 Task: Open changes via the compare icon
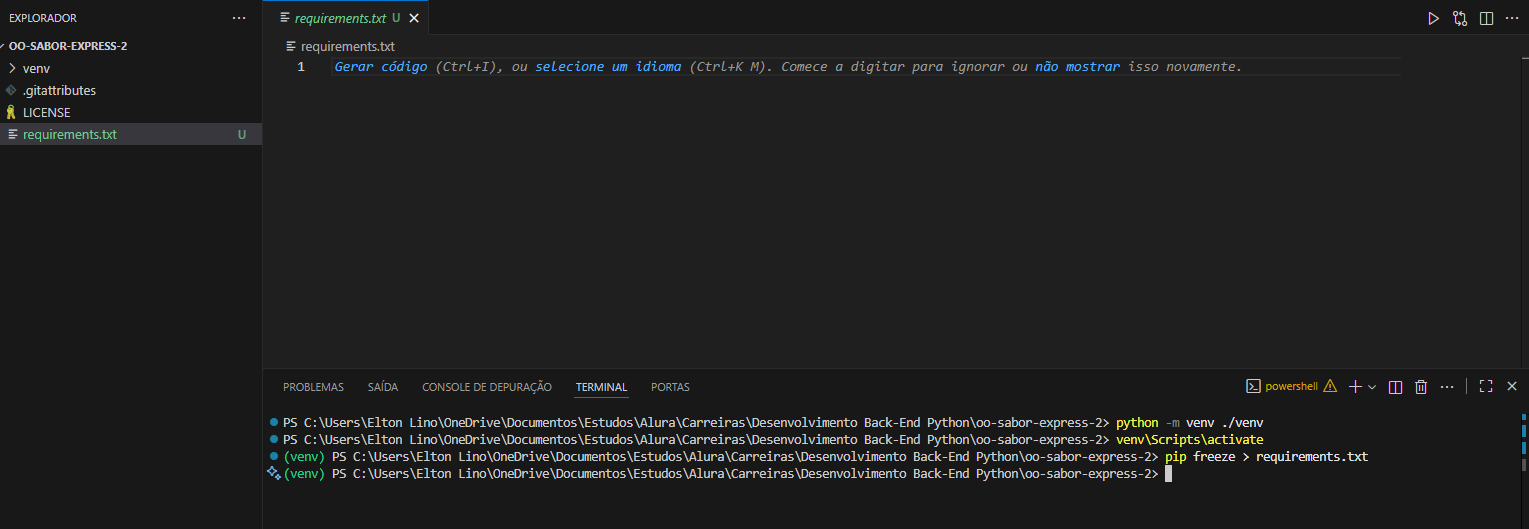coord(1460,18)
